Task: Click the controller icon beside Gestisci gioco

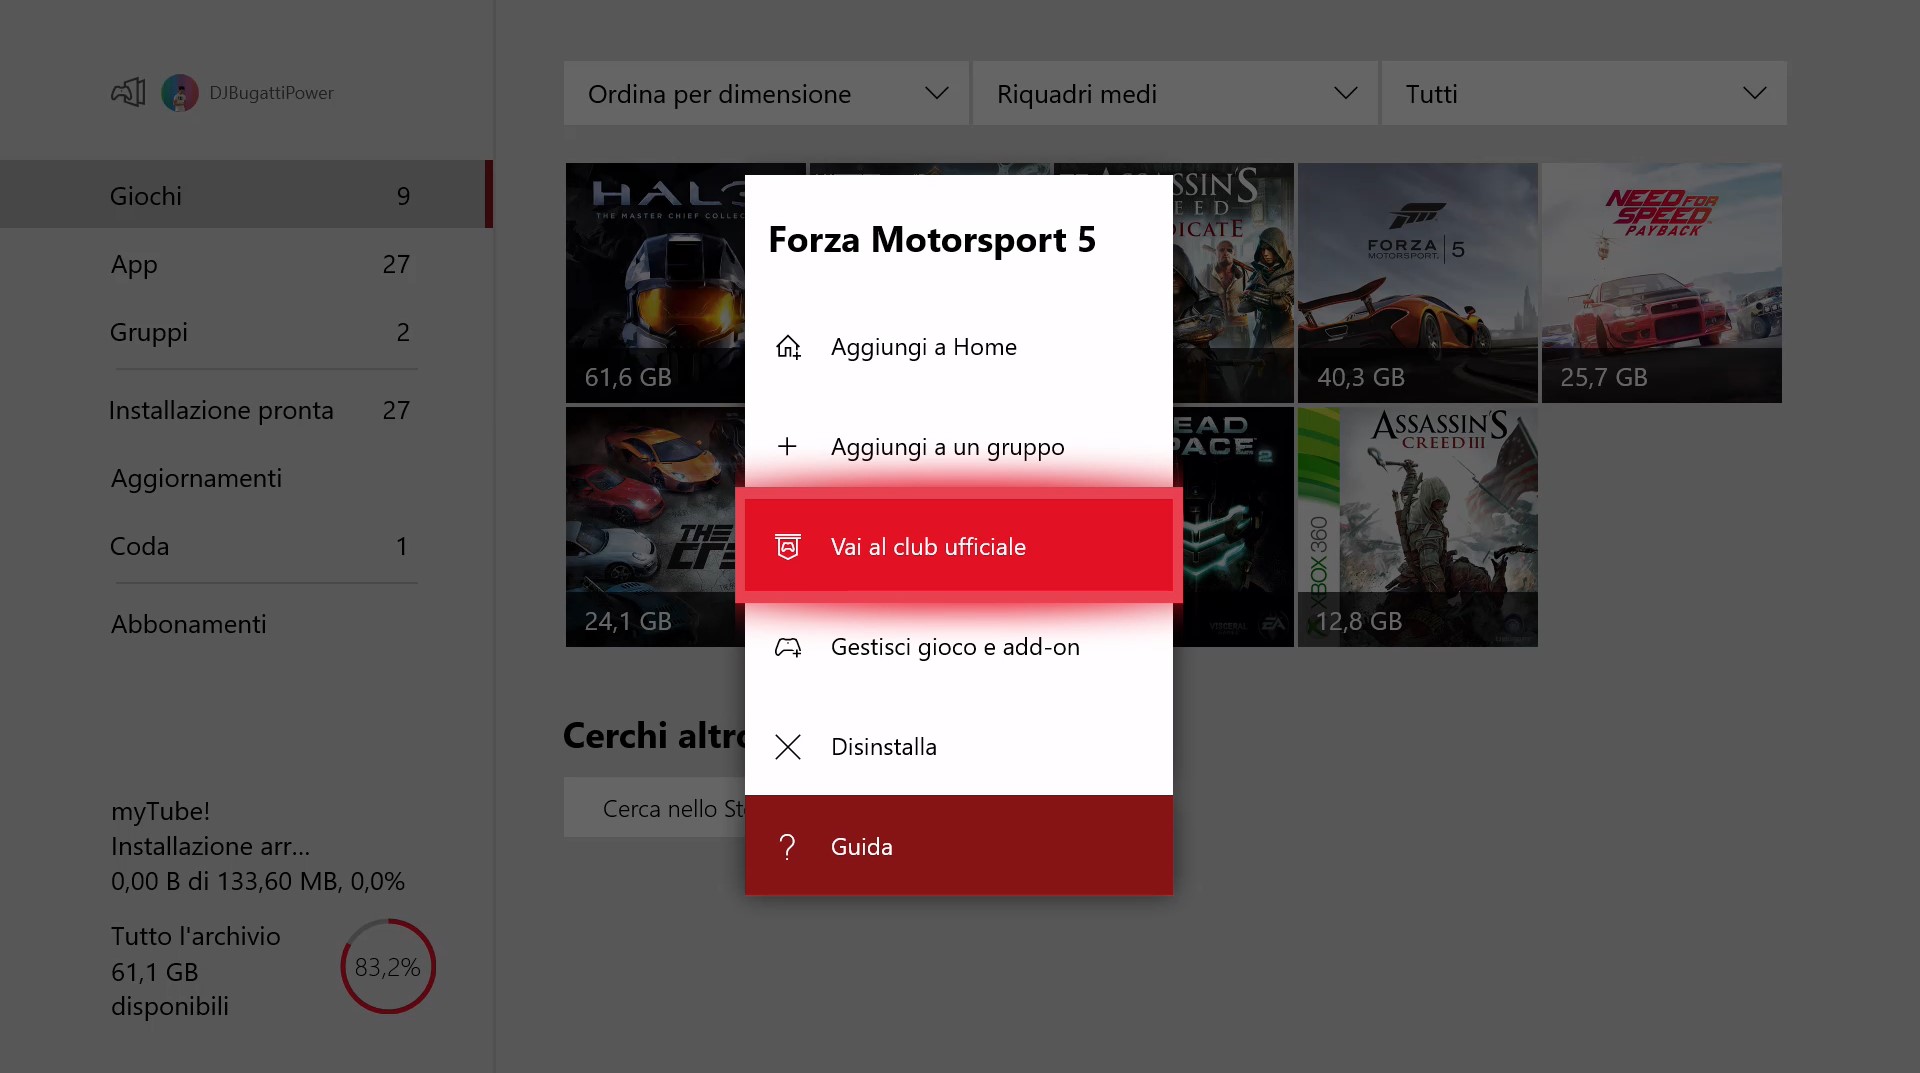Action: point(788,647)
